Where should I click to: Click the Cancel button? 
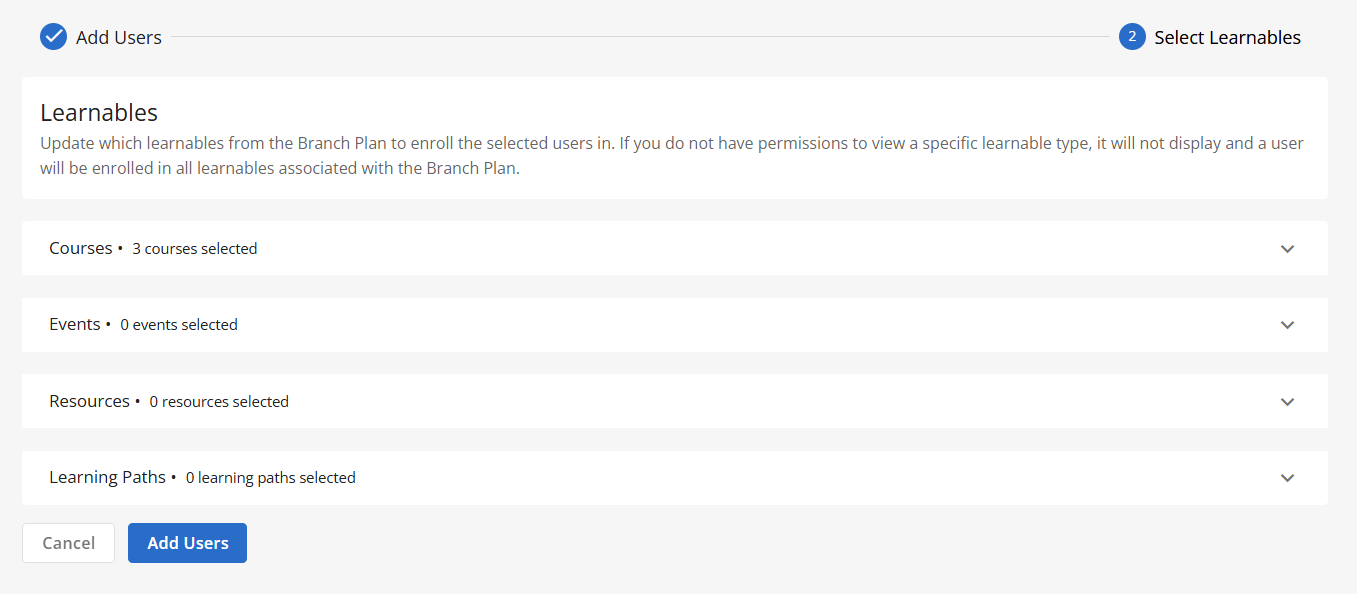coord(68,543)
